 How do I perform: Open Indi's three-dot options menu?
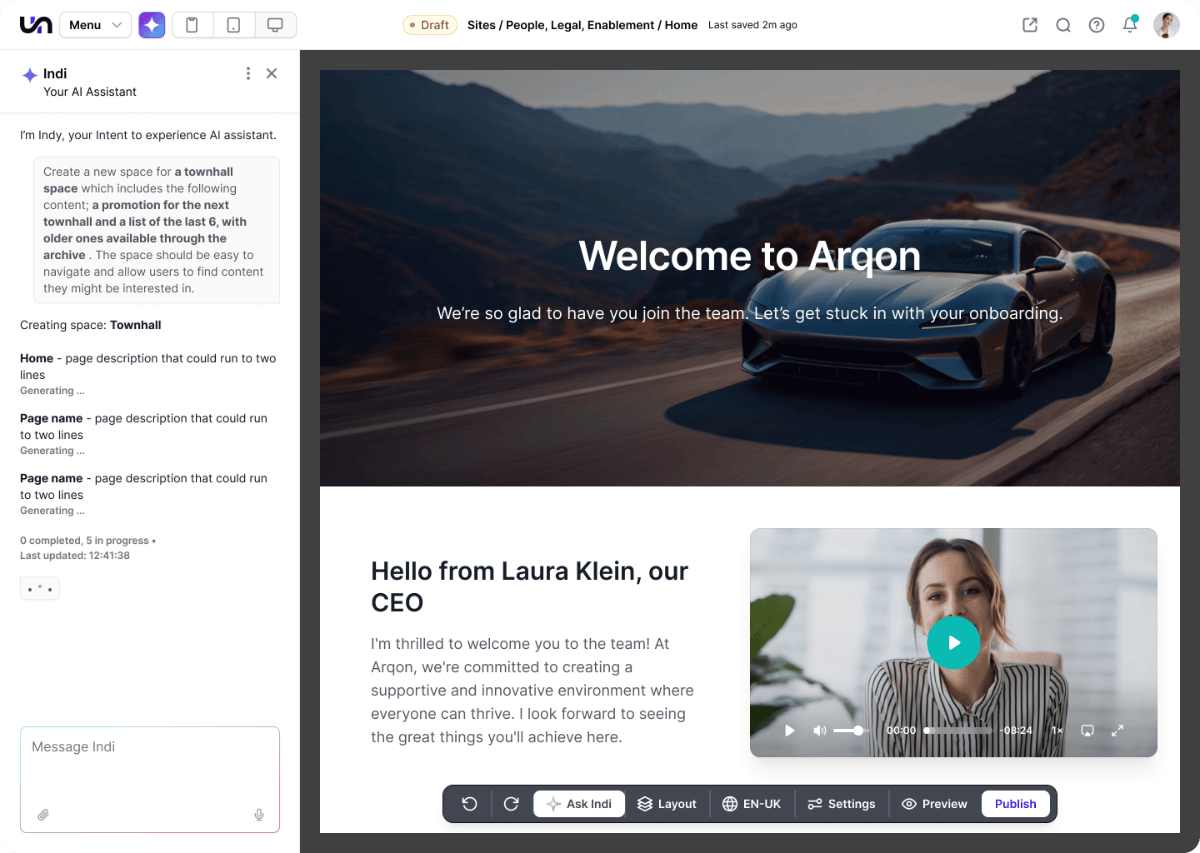[248, 73]
